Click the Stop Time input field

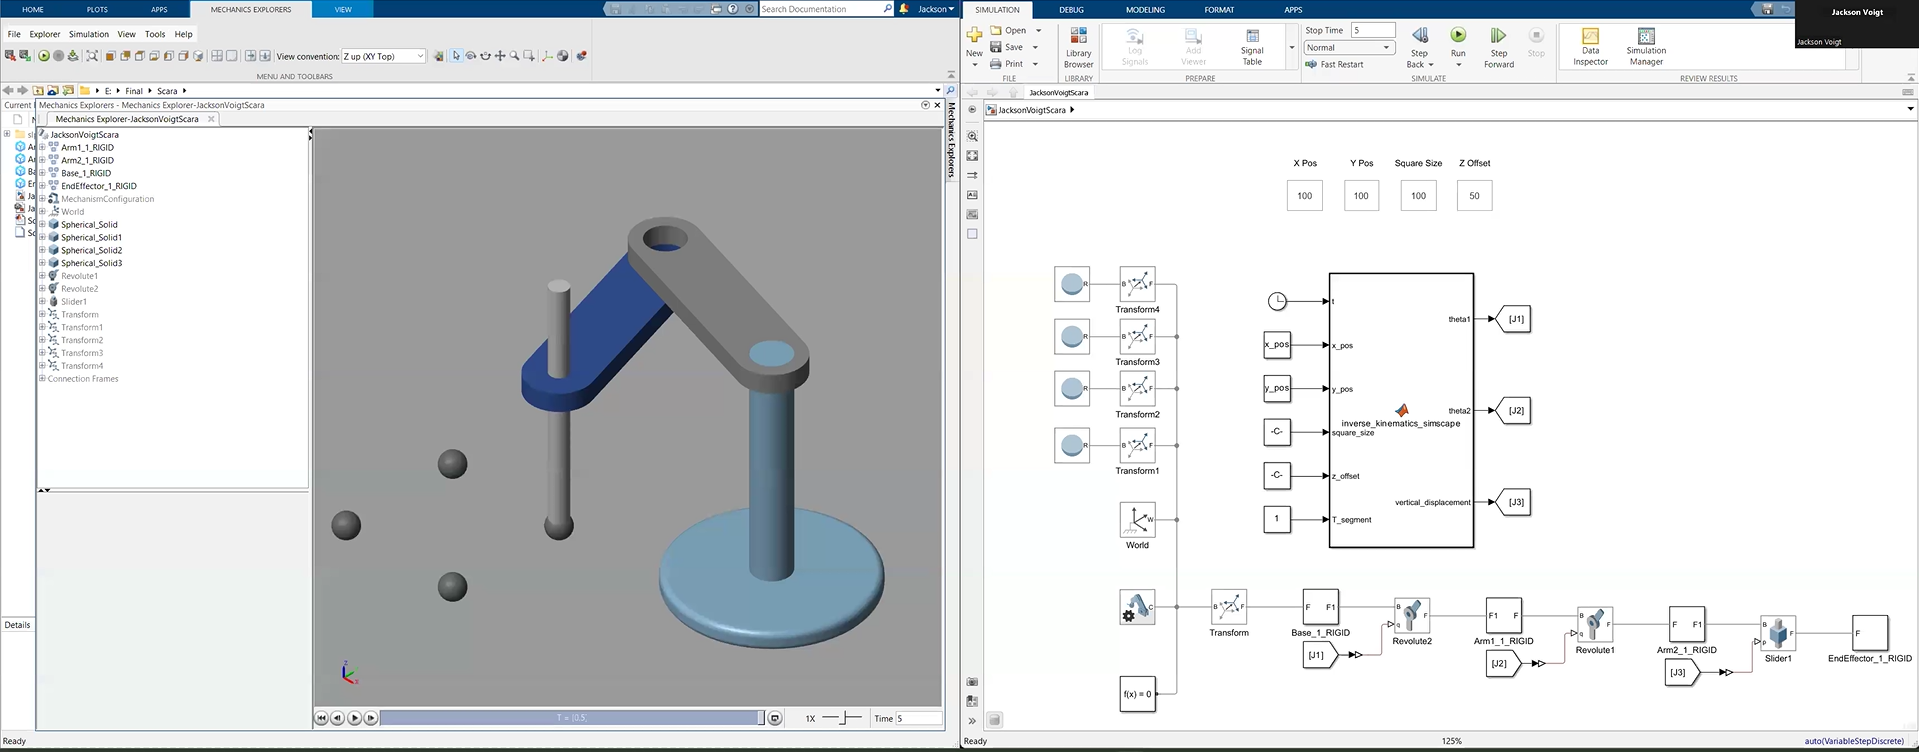click(1373, 30)
